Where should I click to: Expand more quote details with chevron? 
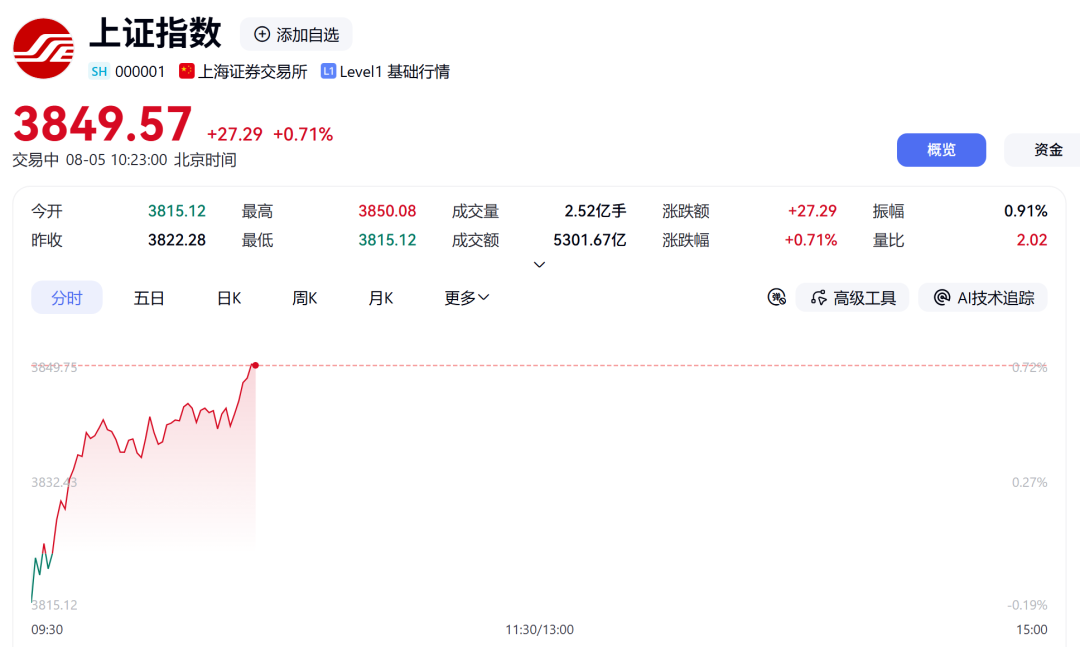(x=539, y=265)
